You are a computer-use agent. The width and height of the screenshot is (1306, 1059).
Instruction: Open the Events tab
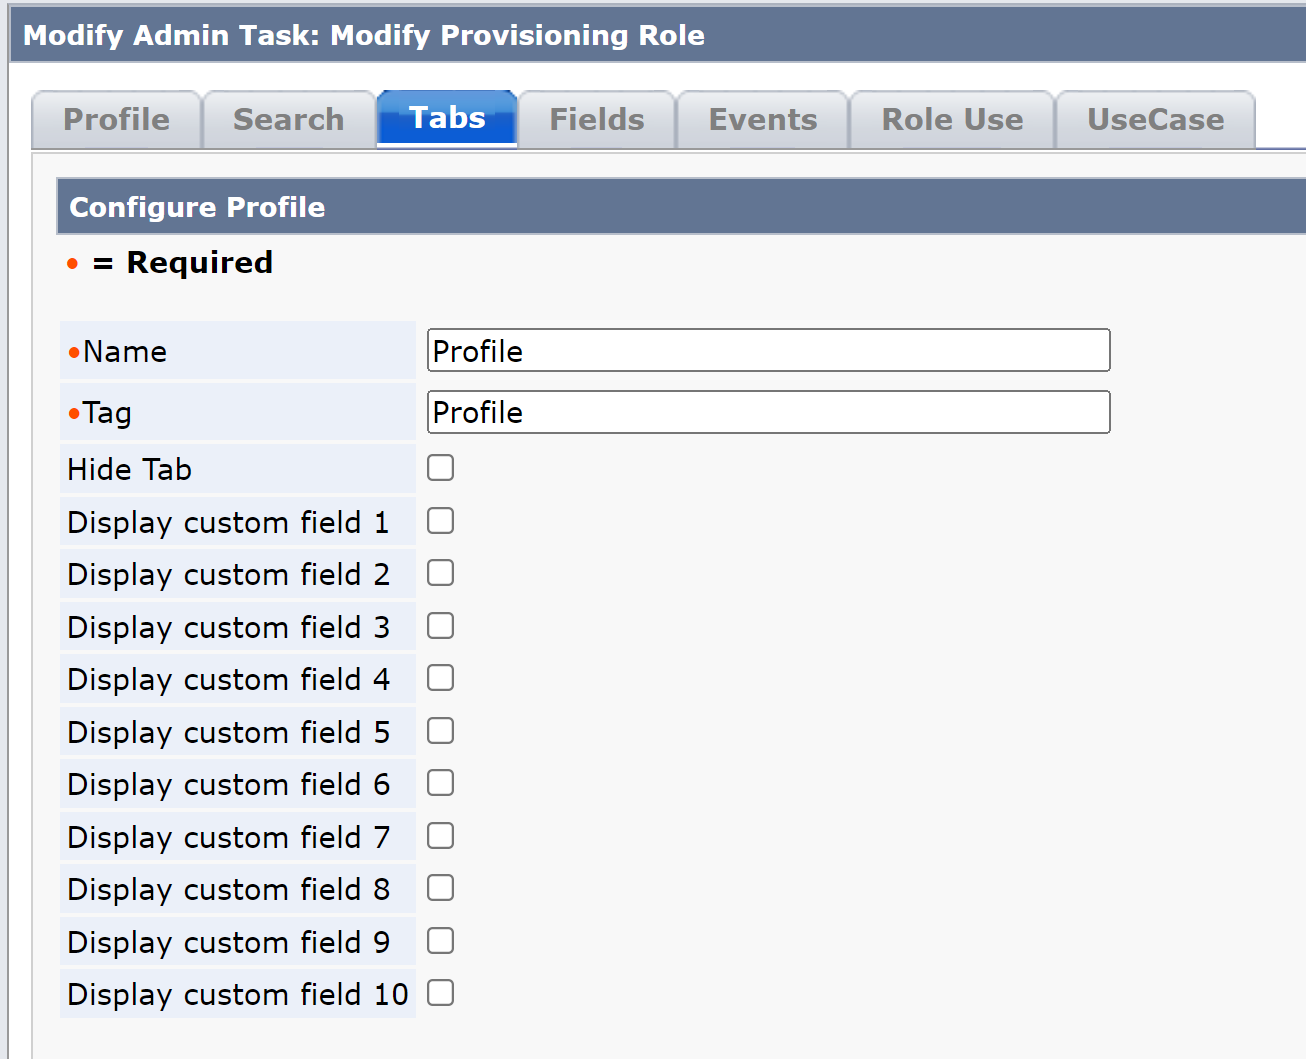(x=762, y=120)
